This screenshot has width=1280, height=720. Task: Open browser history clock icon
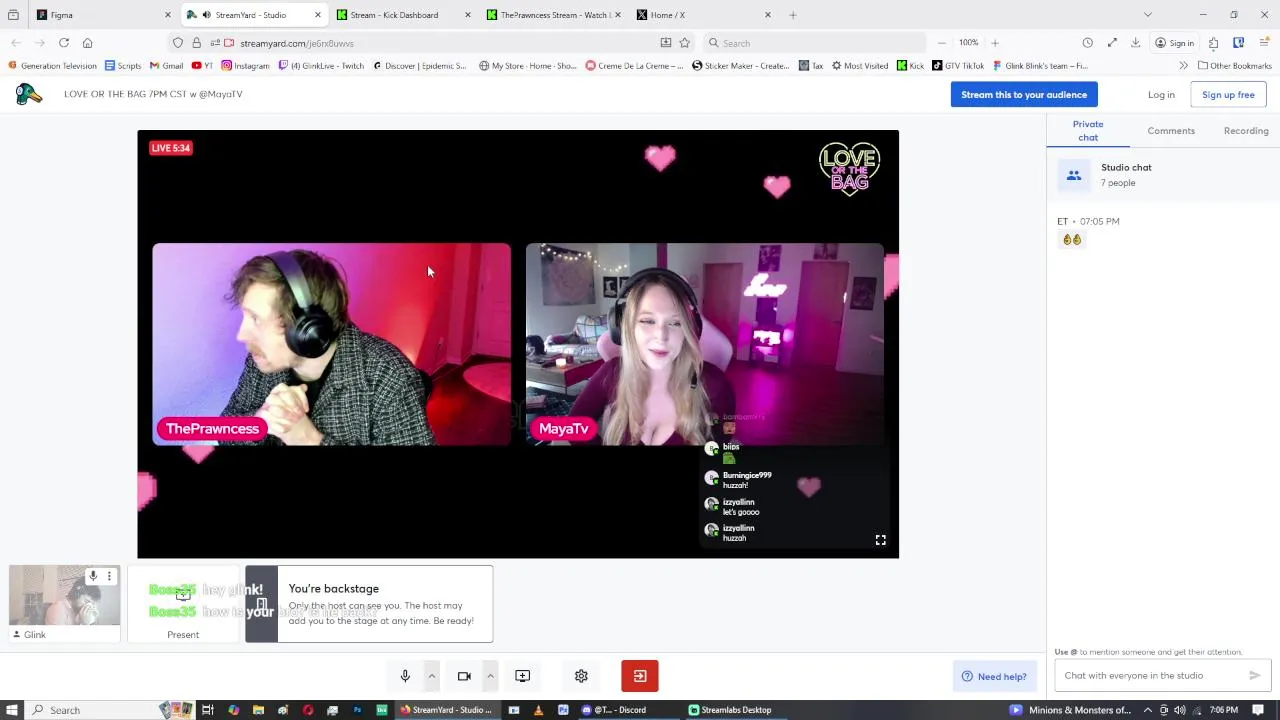1087,43
